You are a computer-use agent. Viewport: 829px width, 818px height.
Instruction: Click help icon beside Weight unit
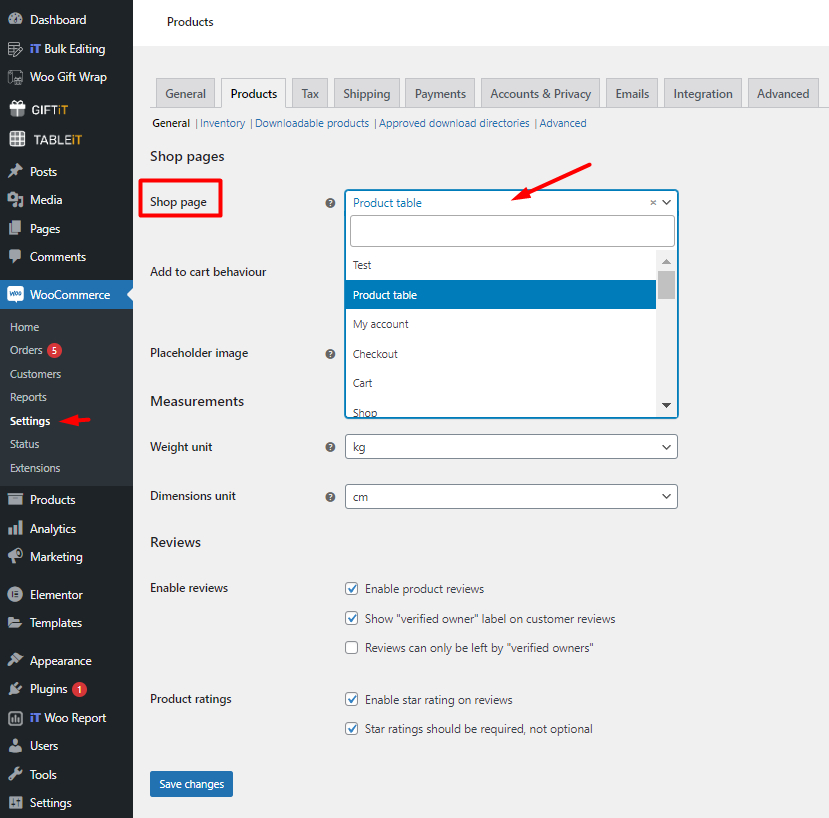pyautogui.click(x=330, y=447)
